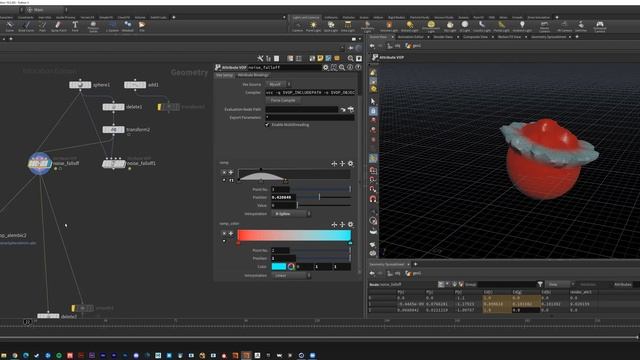
Task: Click the ramp Position slider
Action: (324, 197)
